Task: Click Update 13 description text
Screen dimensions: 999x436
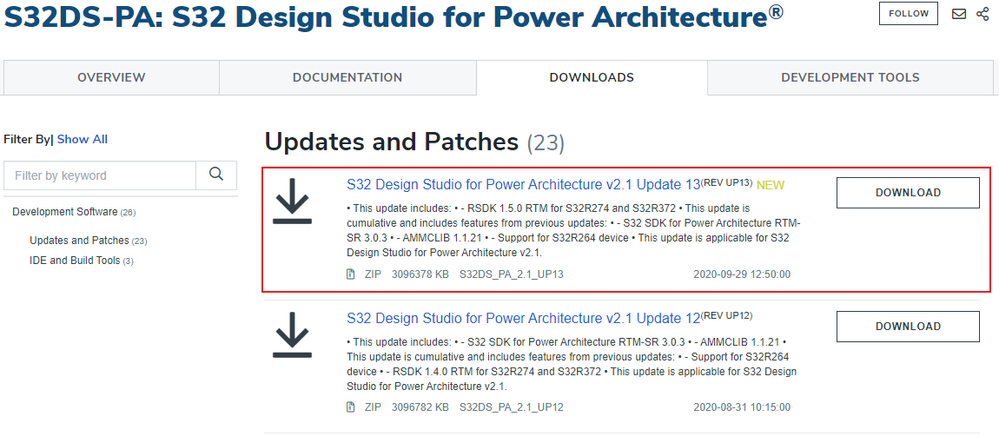Action: 573,230
